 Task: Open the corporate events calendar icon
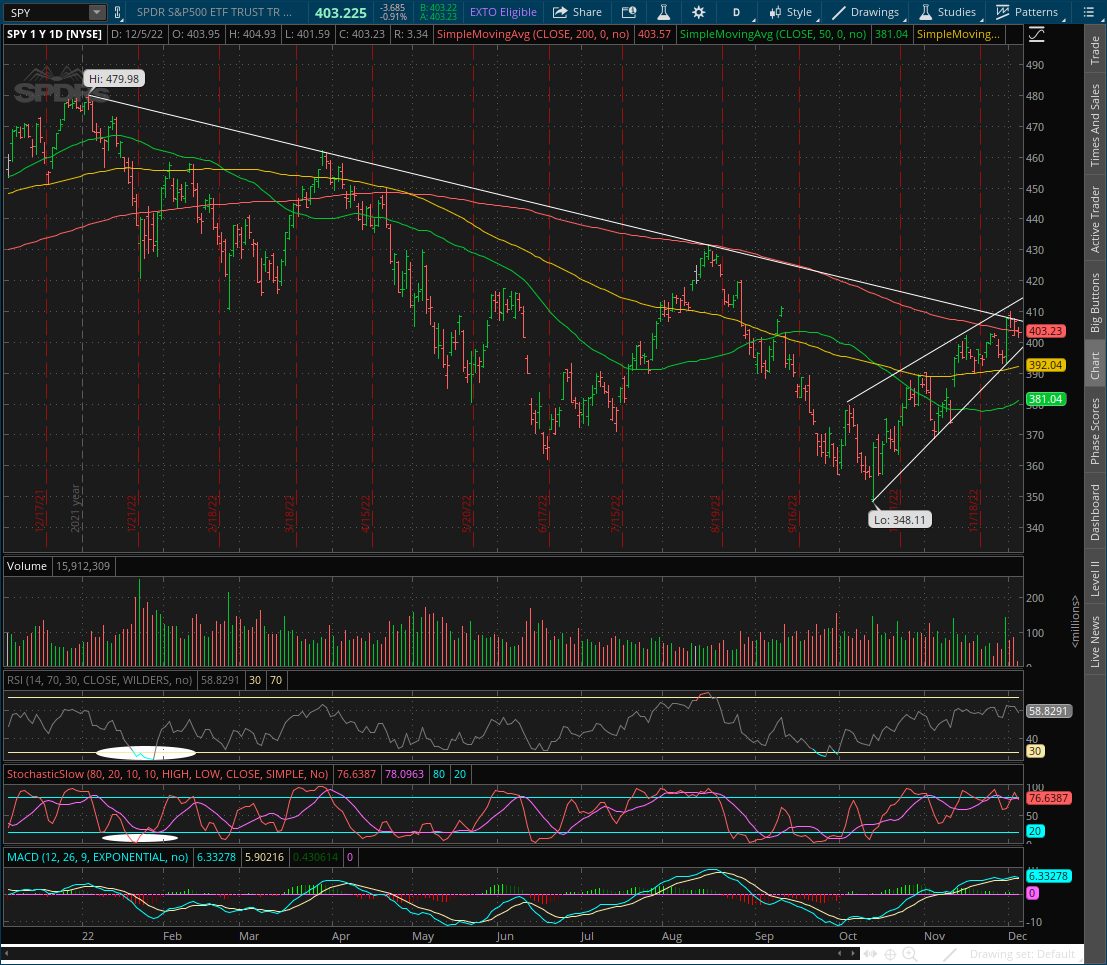[x=628, y=12]
